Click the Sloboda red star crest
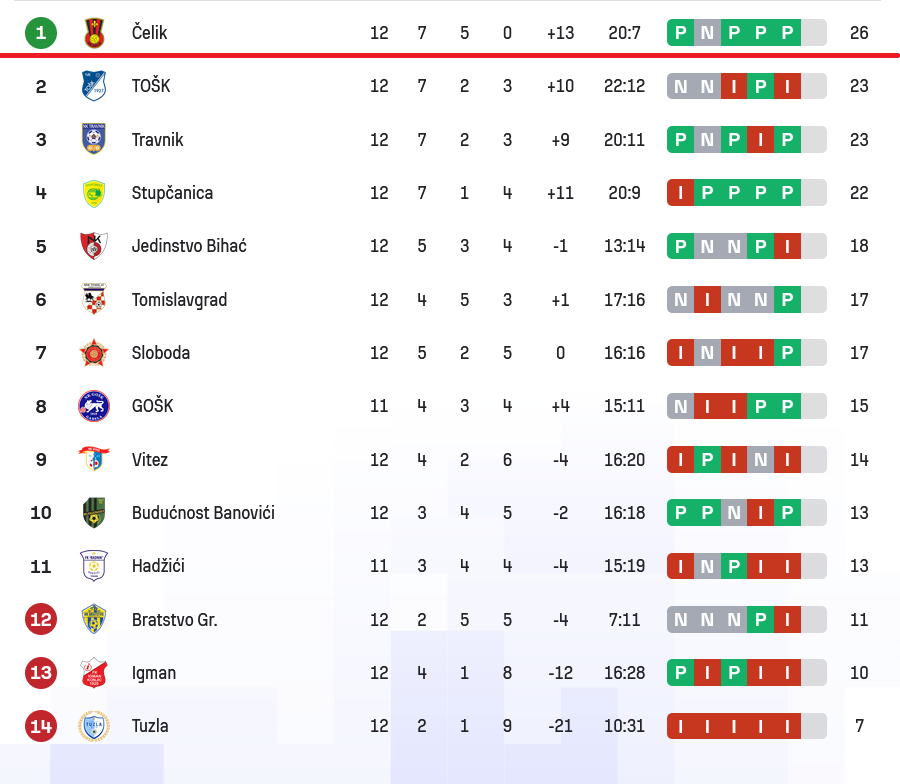The width and height of the screenshot is (900, 784). click(94, 353)
